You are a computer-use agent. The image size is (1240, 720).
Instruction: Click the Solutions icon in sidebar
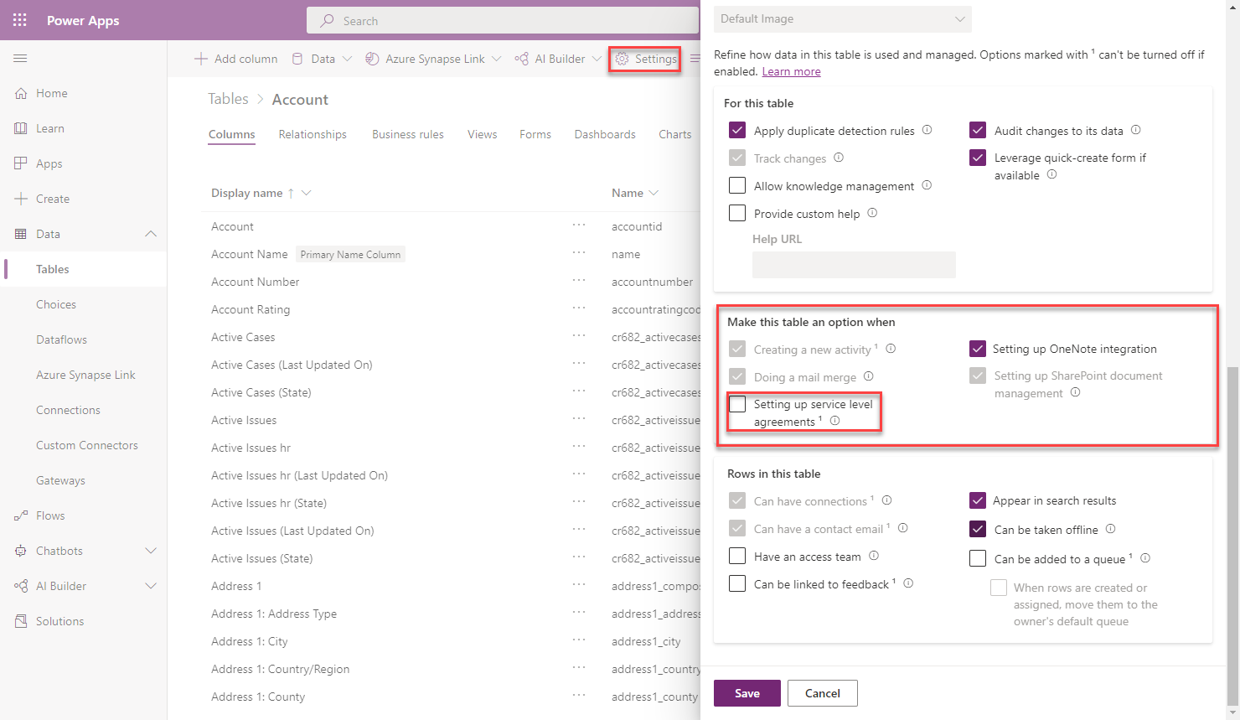[x=21, y=621]
